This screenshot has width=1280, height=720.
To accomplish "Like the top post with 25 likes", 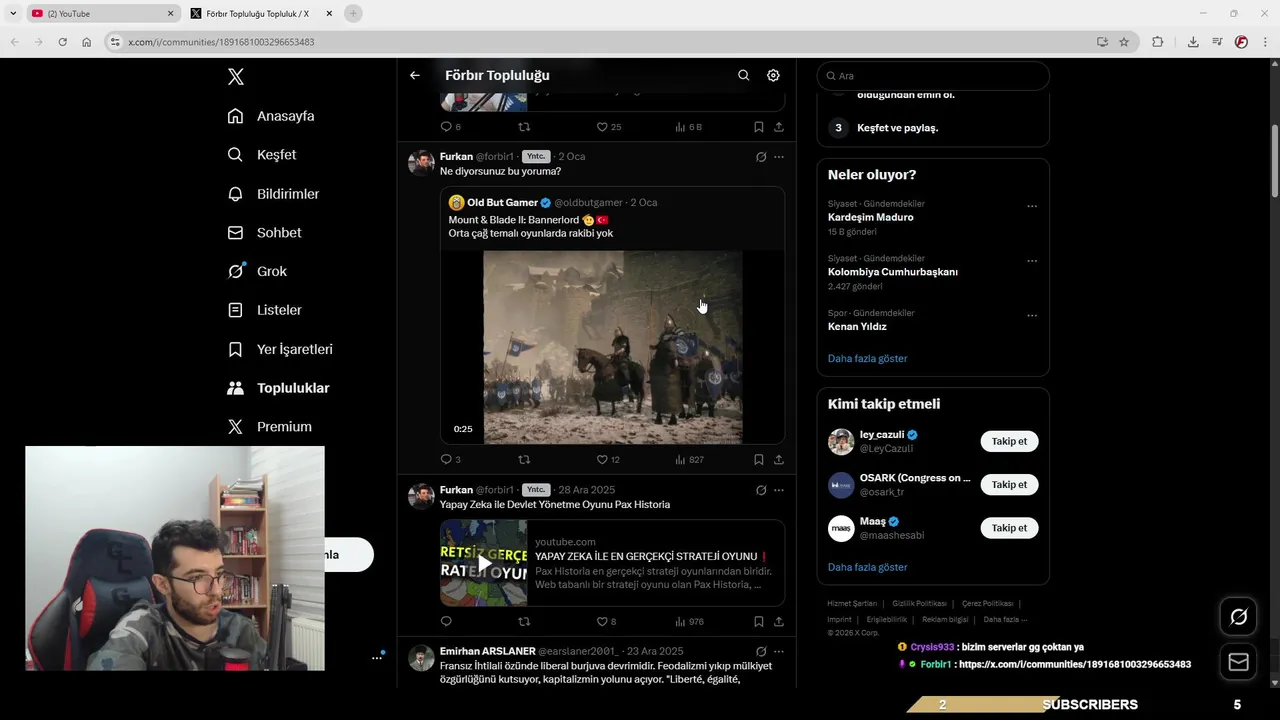I will click(x=602, y=127).
